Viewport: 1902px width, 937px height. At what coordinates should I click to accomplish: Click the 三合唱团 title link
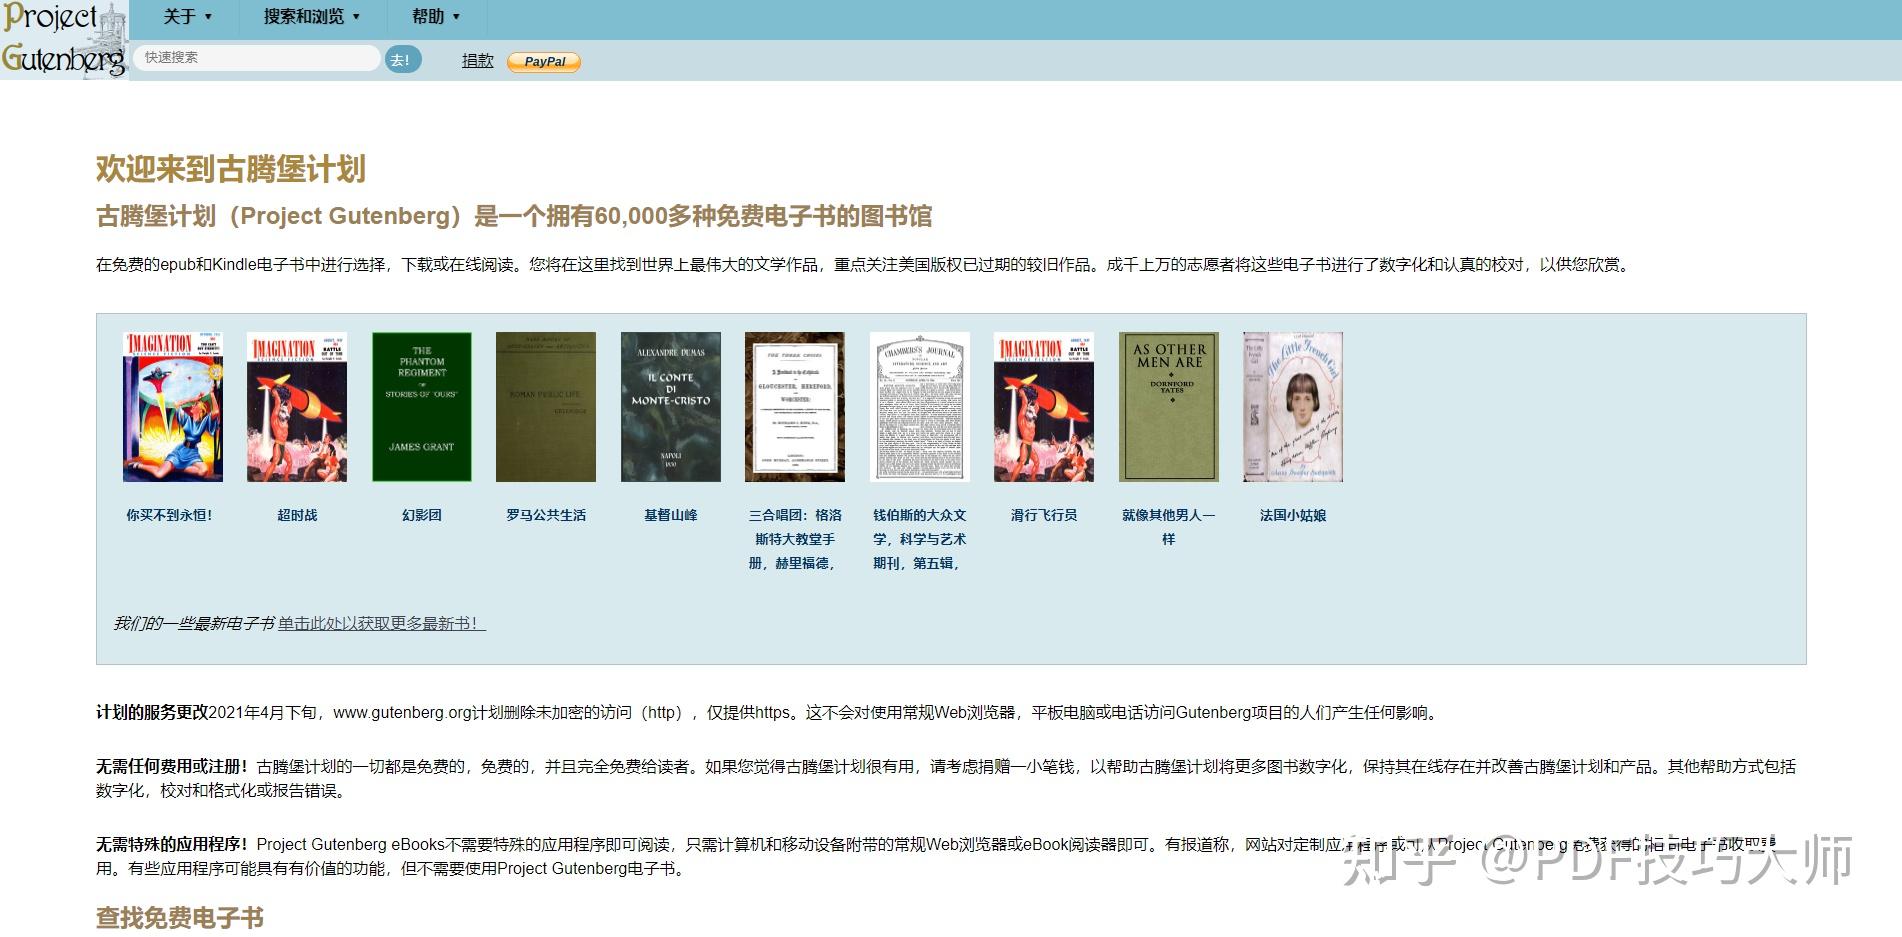(795, 539)
